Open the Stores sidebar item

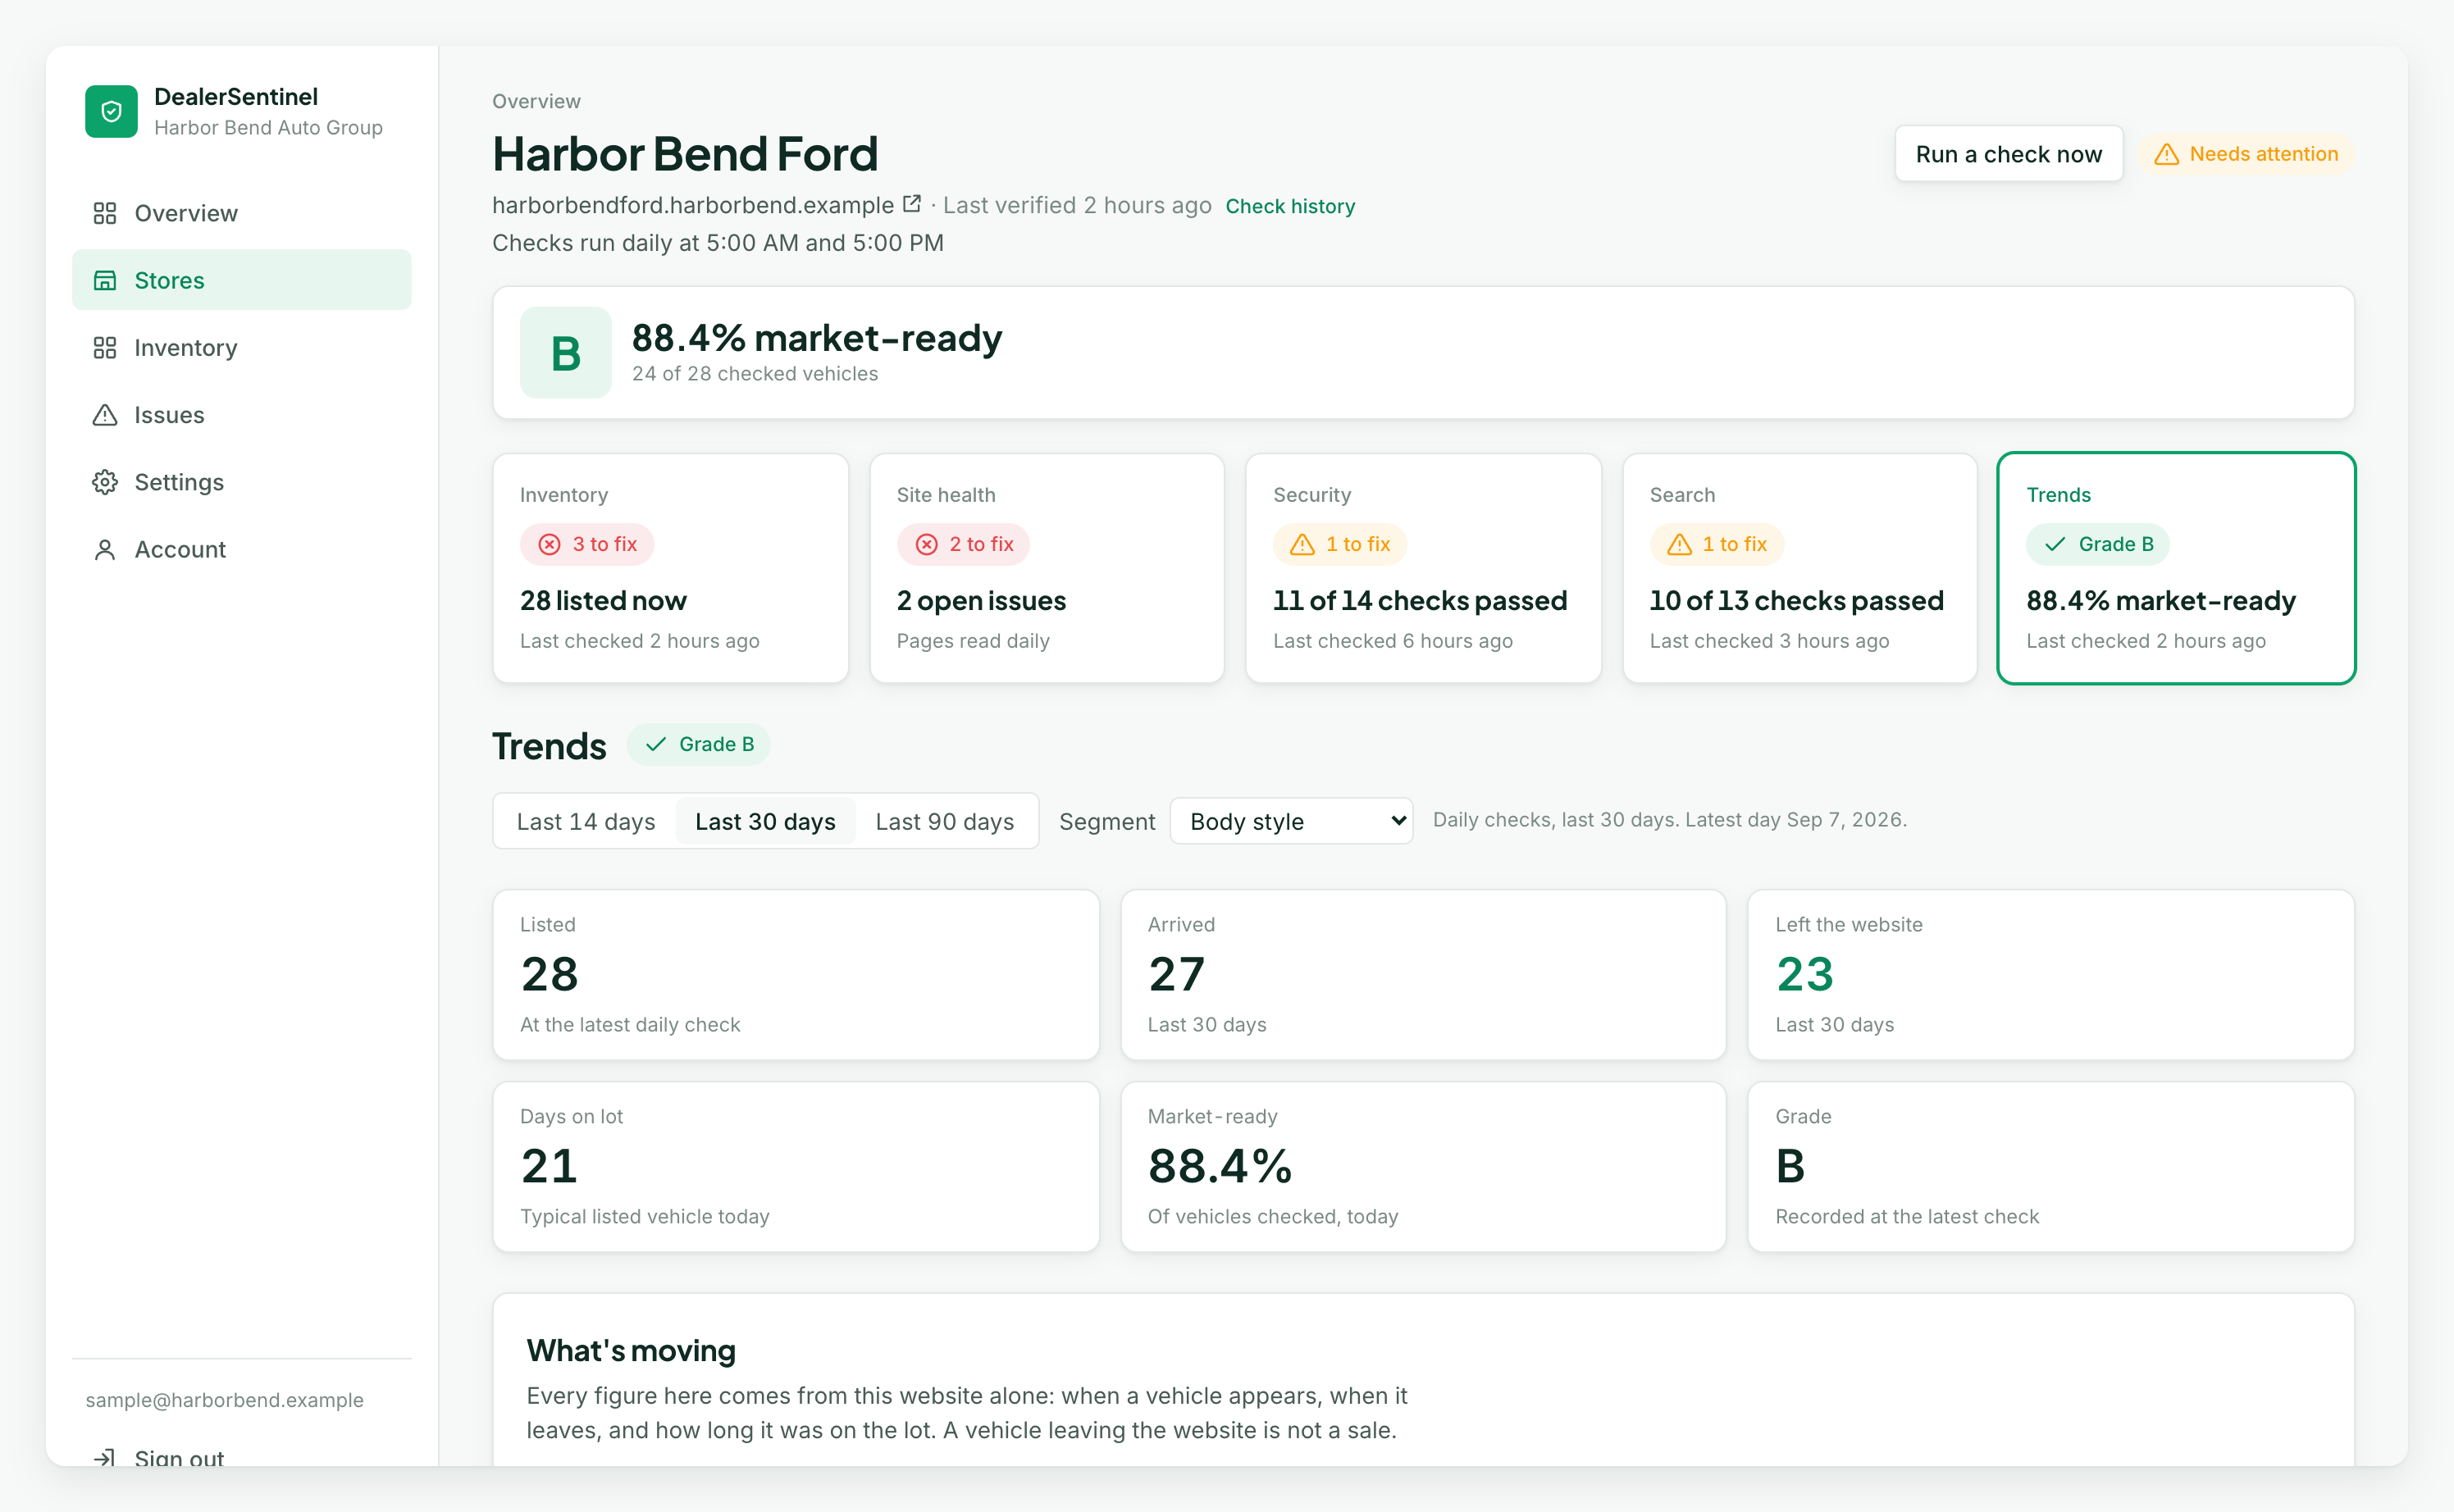(x=242, y=280)
